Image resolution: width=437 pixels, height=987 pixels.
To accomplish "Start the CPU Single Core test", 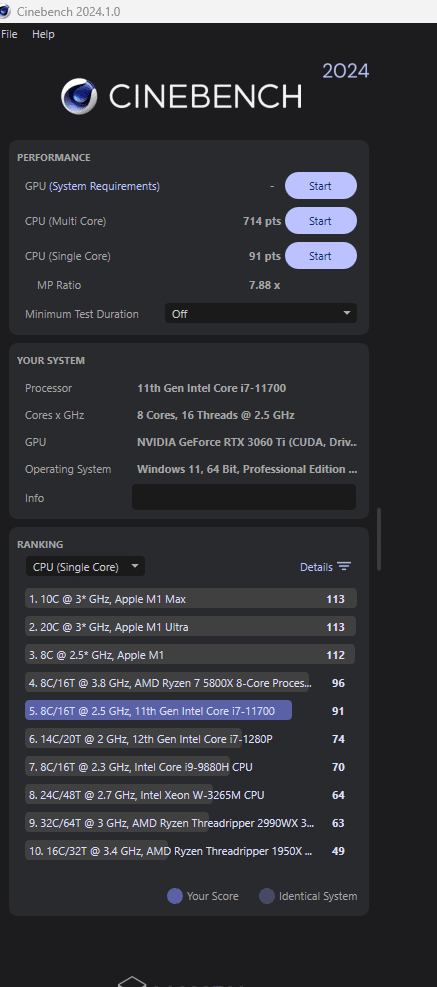I will coord(321,256).
